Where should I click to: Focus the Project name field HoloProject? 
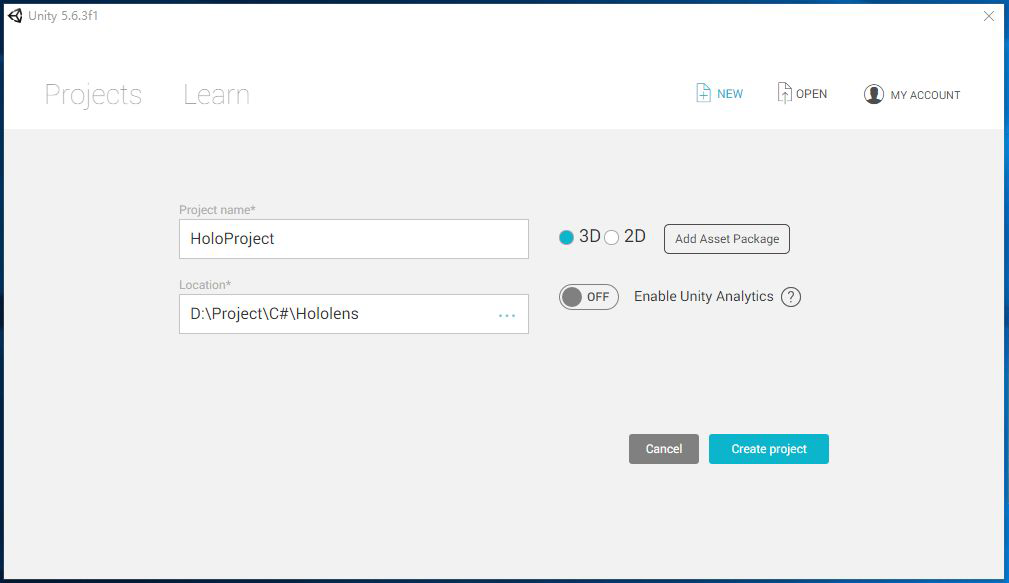click(x=354, y=239)
